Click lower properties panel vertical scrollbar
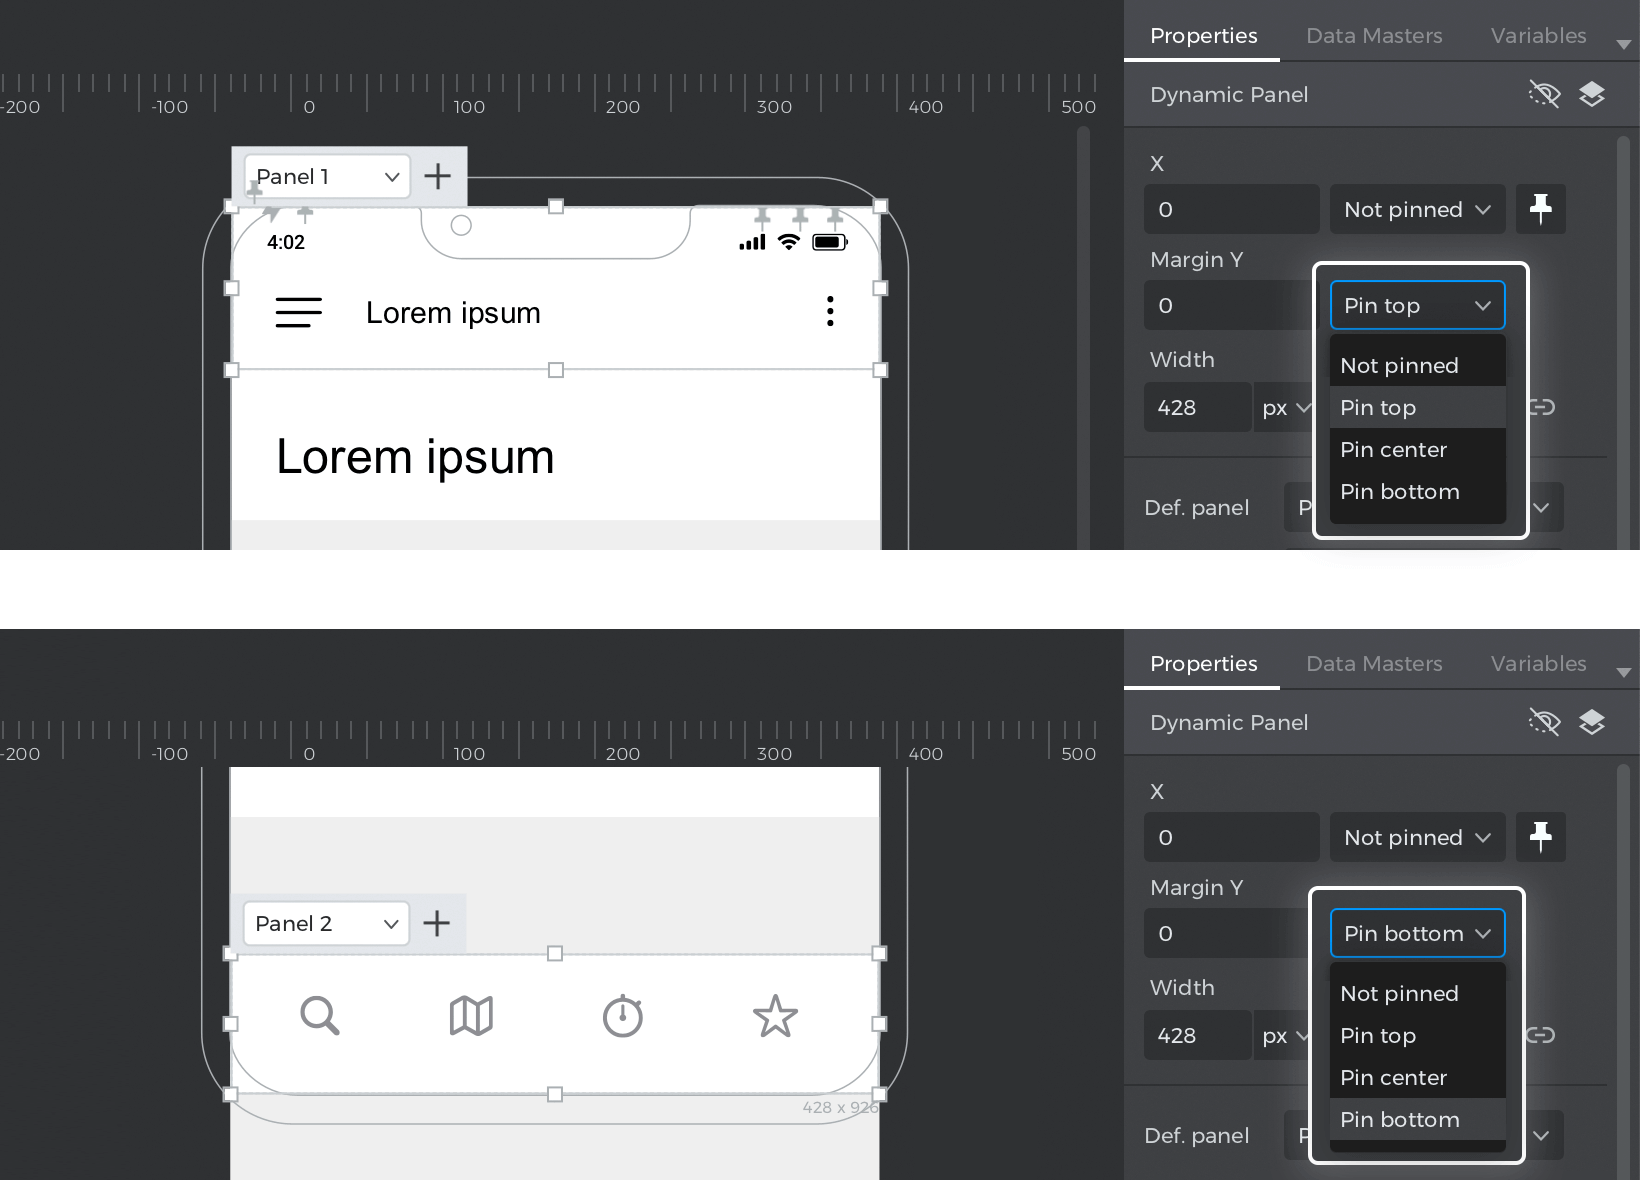Viewport: 1640px width, 1180px height. point(1622,970)
